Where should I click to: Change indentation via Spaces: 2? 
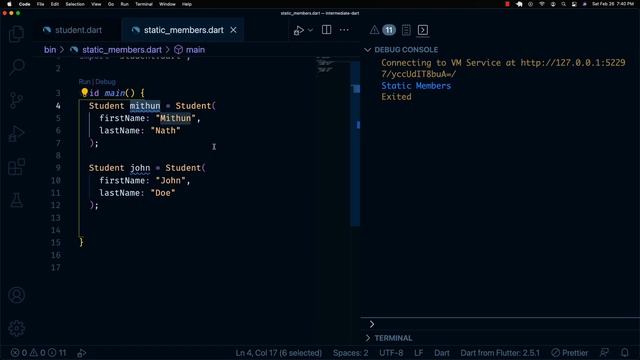(x=350, y=353)
